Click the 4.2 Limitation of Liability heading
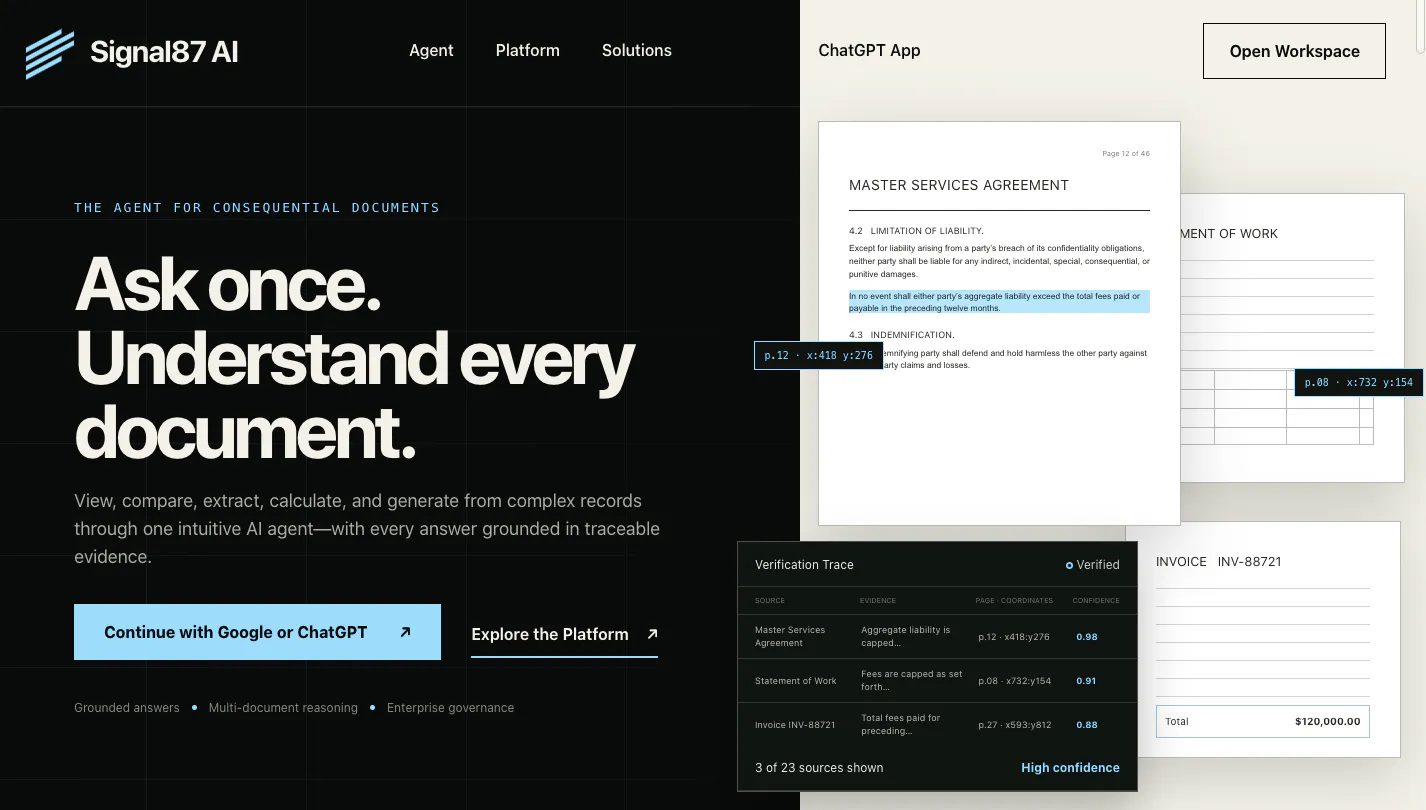Viewport: 1426px width, 810px height. 916,231
